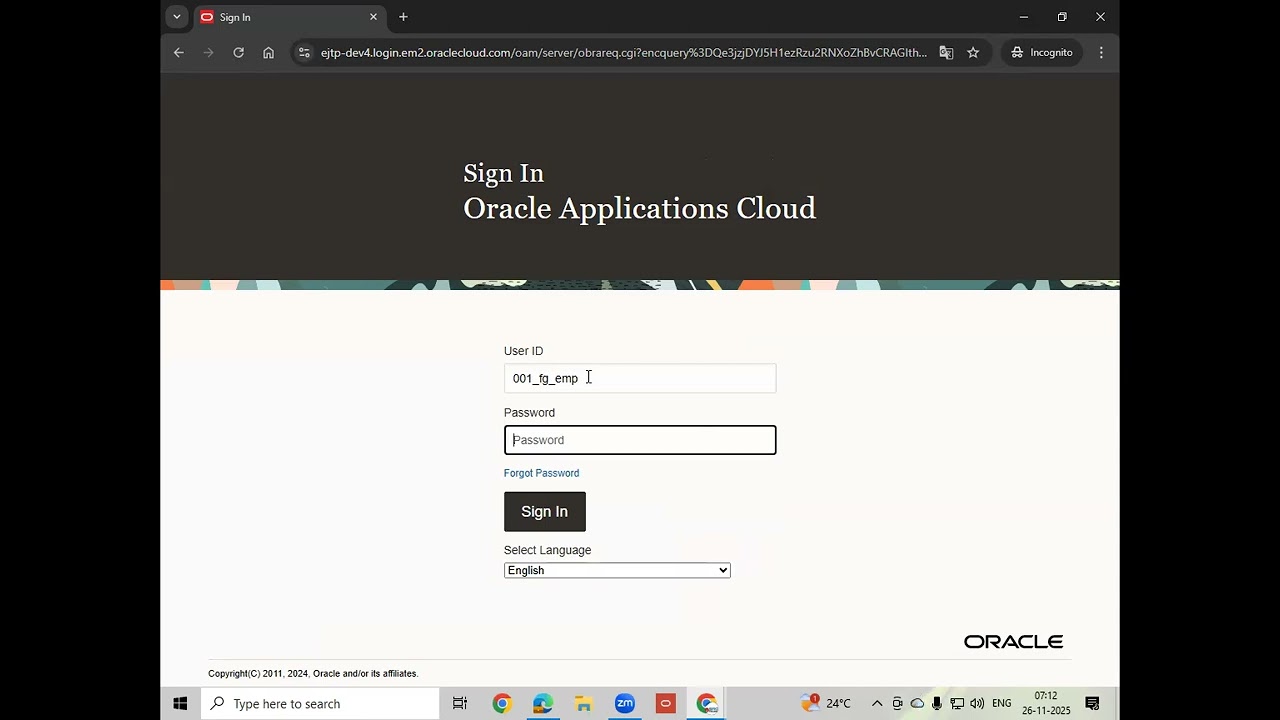The image size is (1280, 720).
Task: Bookmark this page with the star icon
Action: [973, 52]
